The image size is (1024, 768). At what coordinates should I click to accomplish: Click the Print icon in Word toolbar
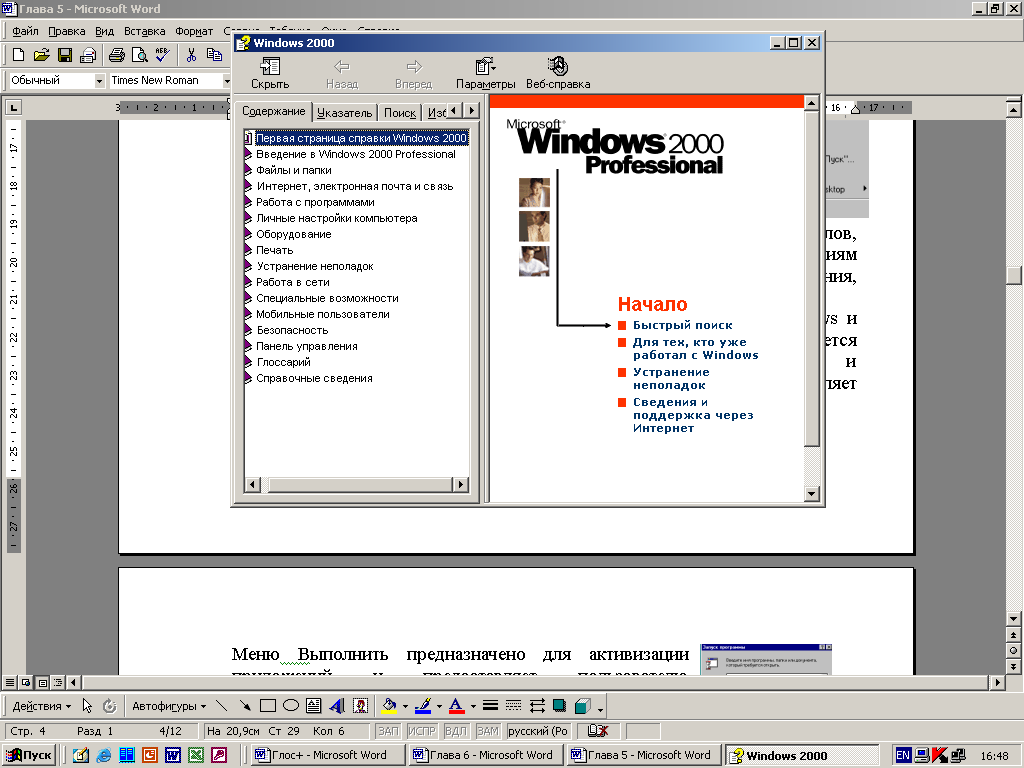(x=117, y=56)
